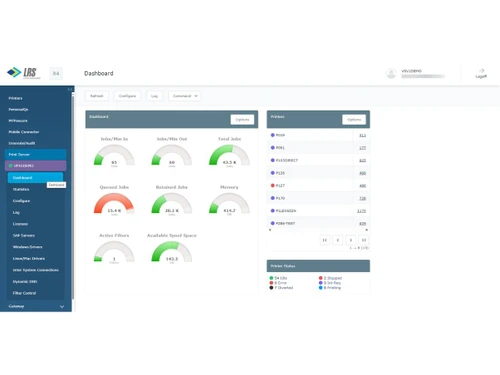Click the red Stopped status legend dot

pos(321,278)
